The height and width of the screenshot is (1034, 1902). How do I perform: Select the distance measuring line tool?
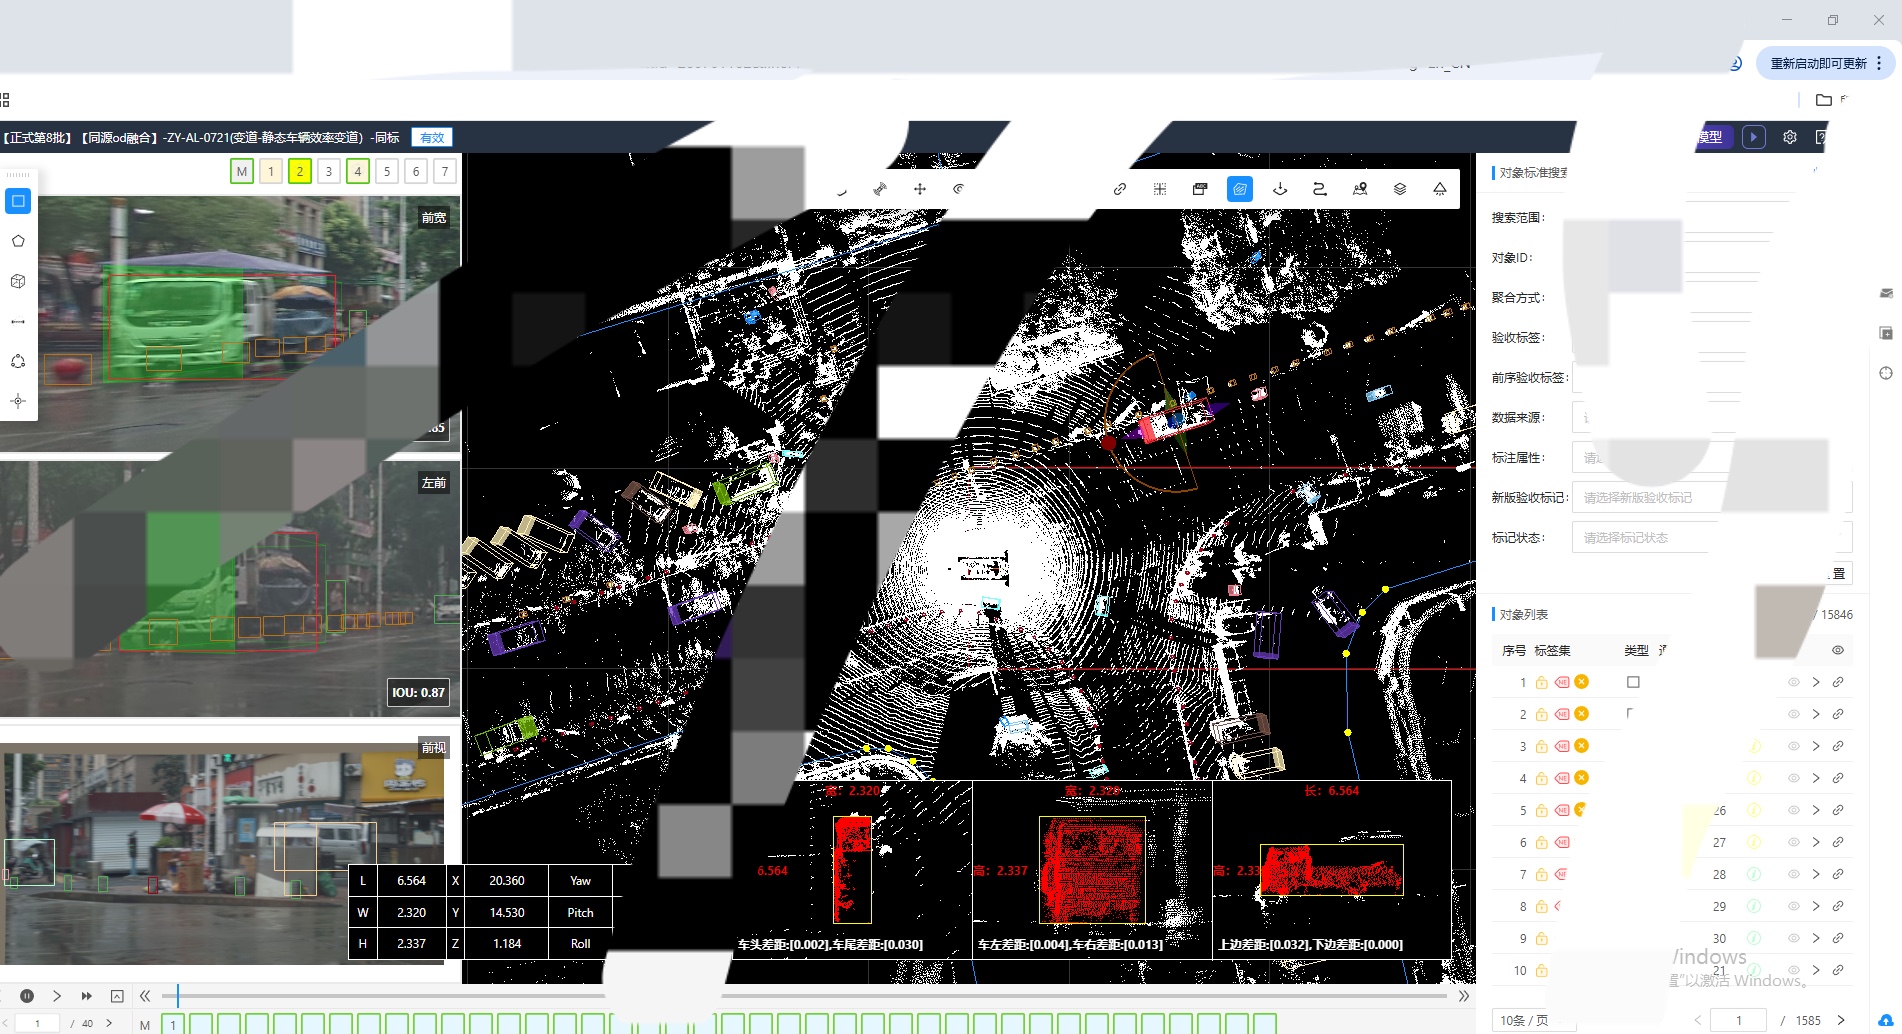[18, 321]
